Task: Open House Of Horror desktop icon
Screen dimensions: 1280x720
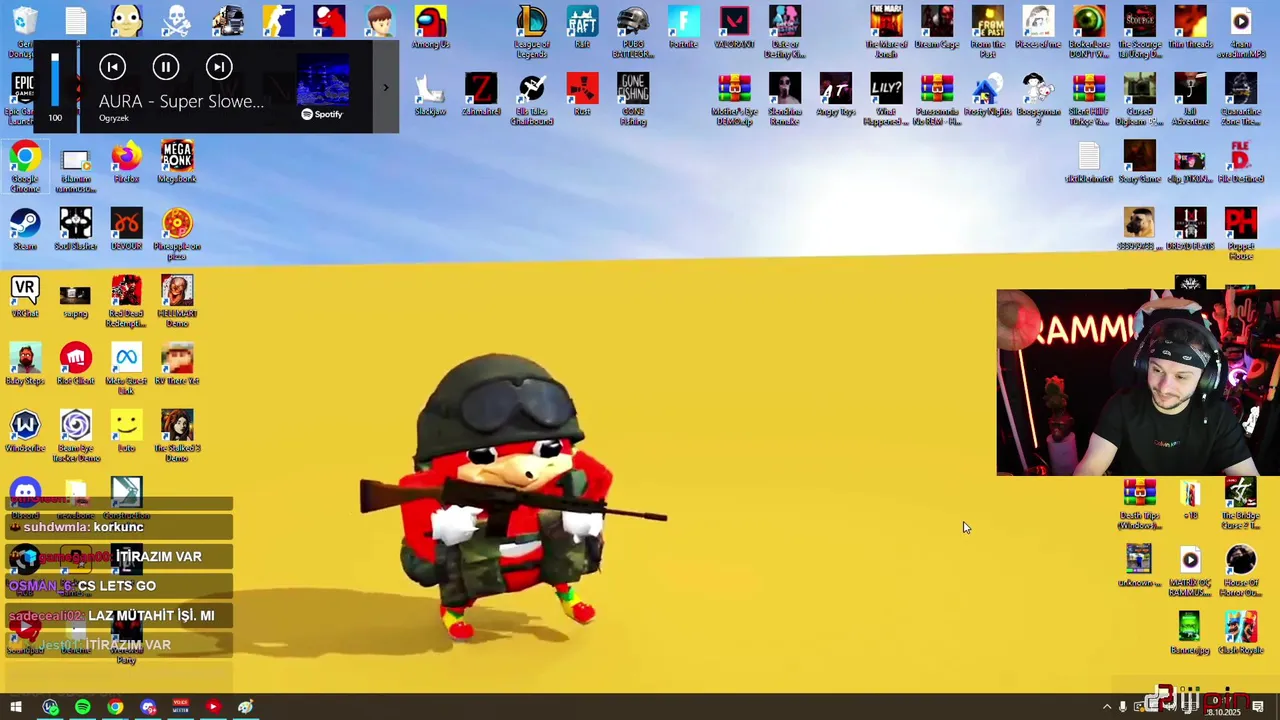Action: pos(1241,572)
